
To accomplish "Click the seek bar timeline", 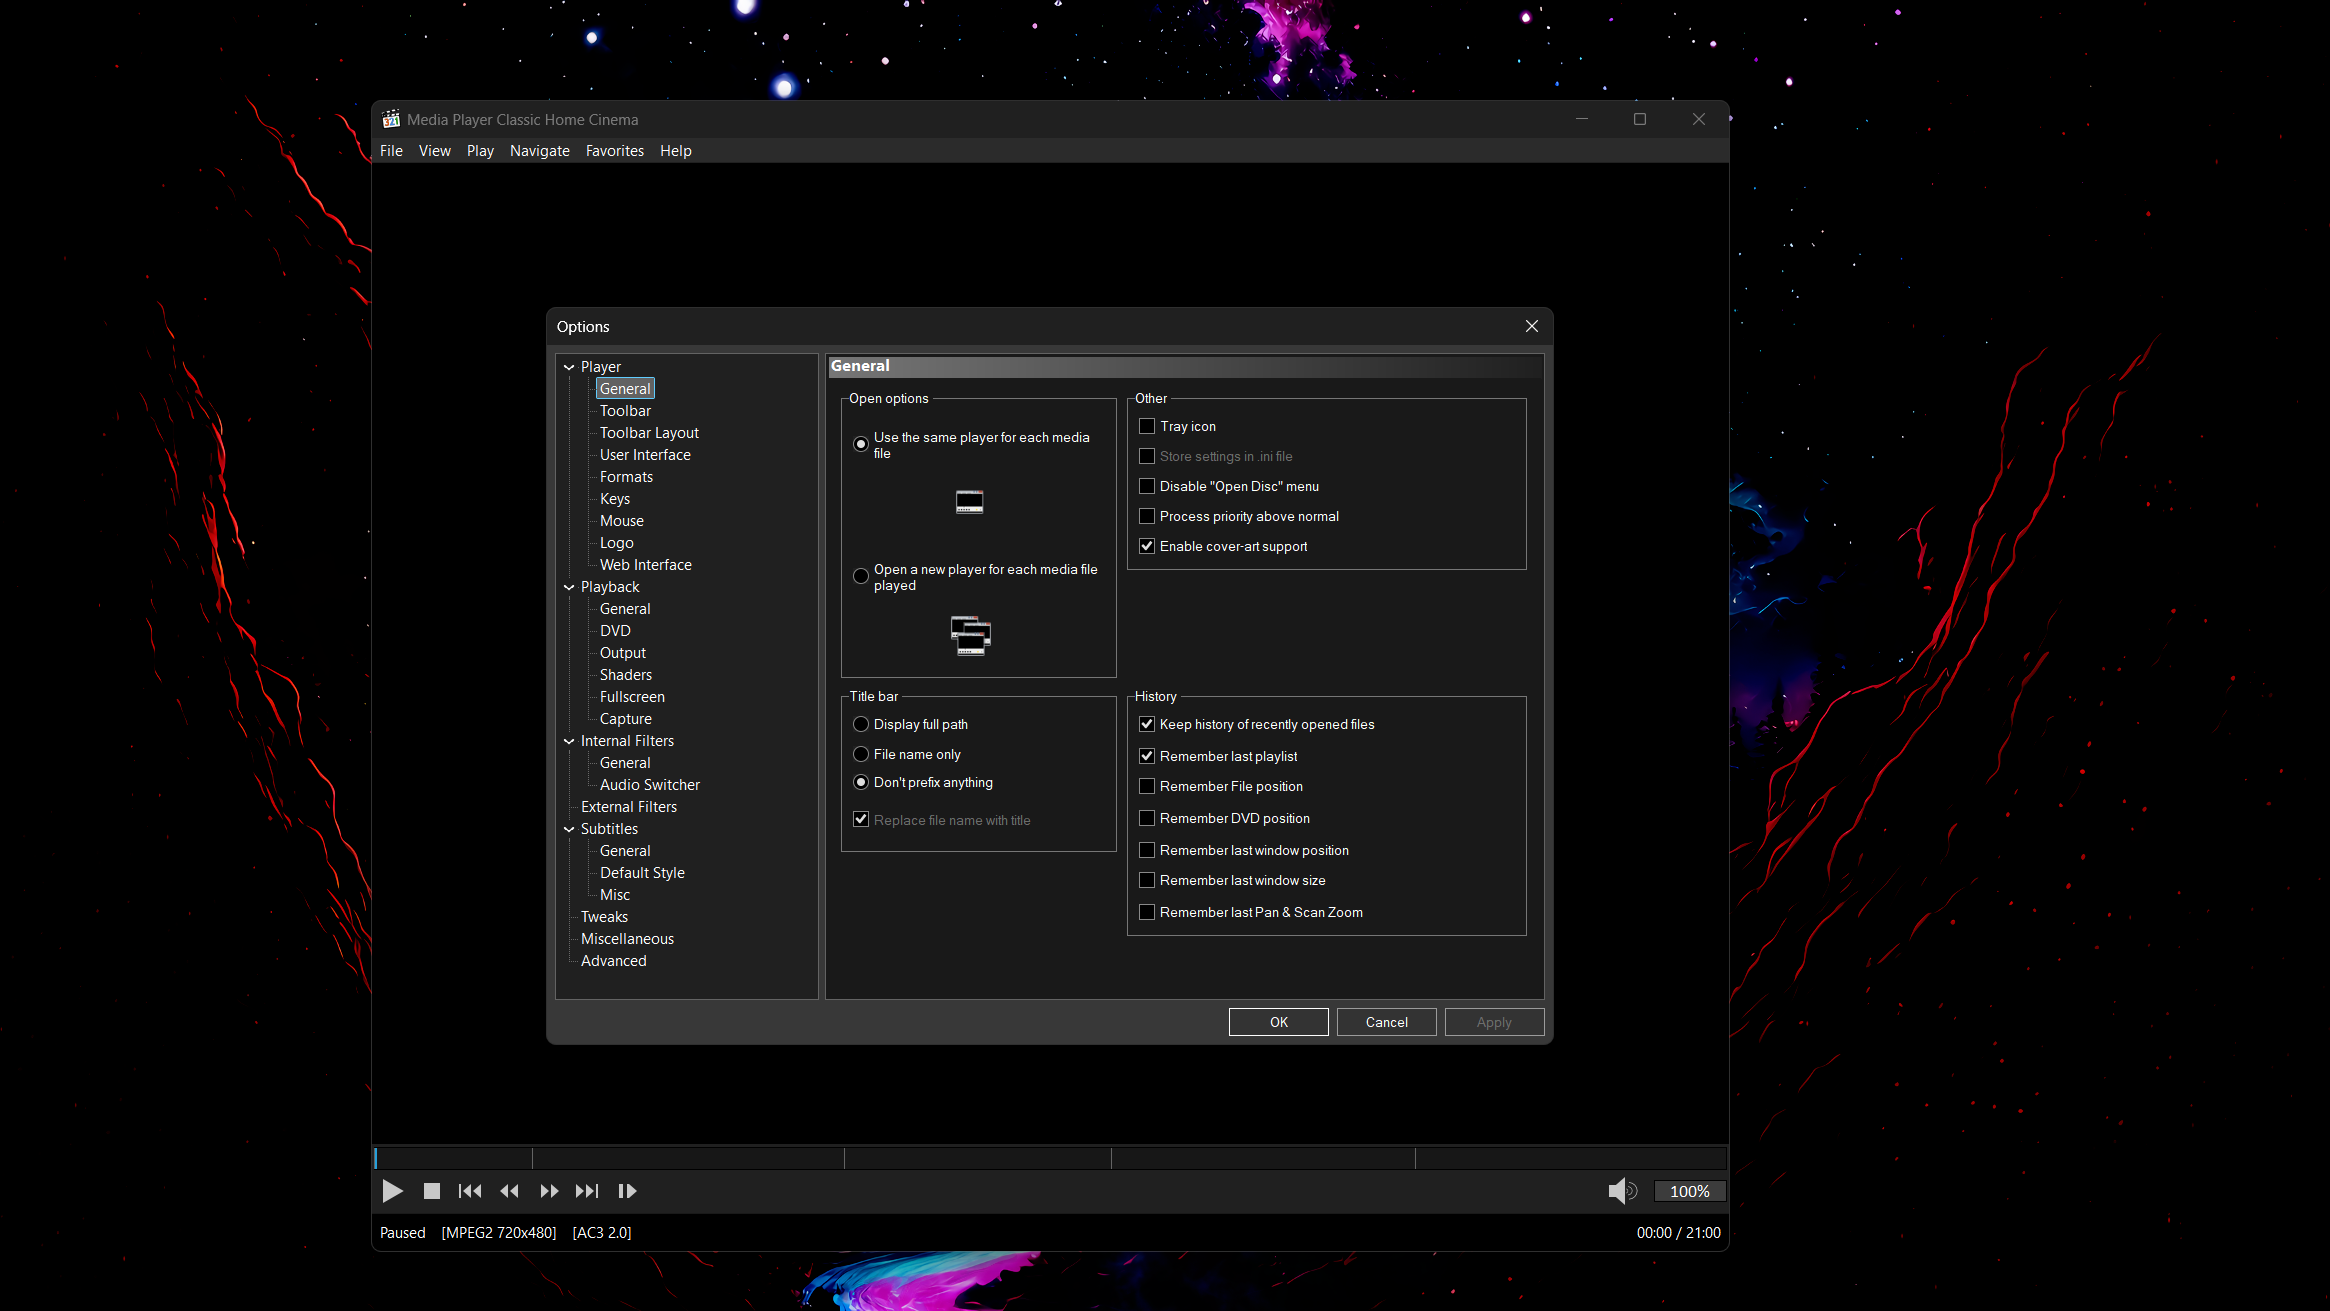I will [x=1050, y=1158].
